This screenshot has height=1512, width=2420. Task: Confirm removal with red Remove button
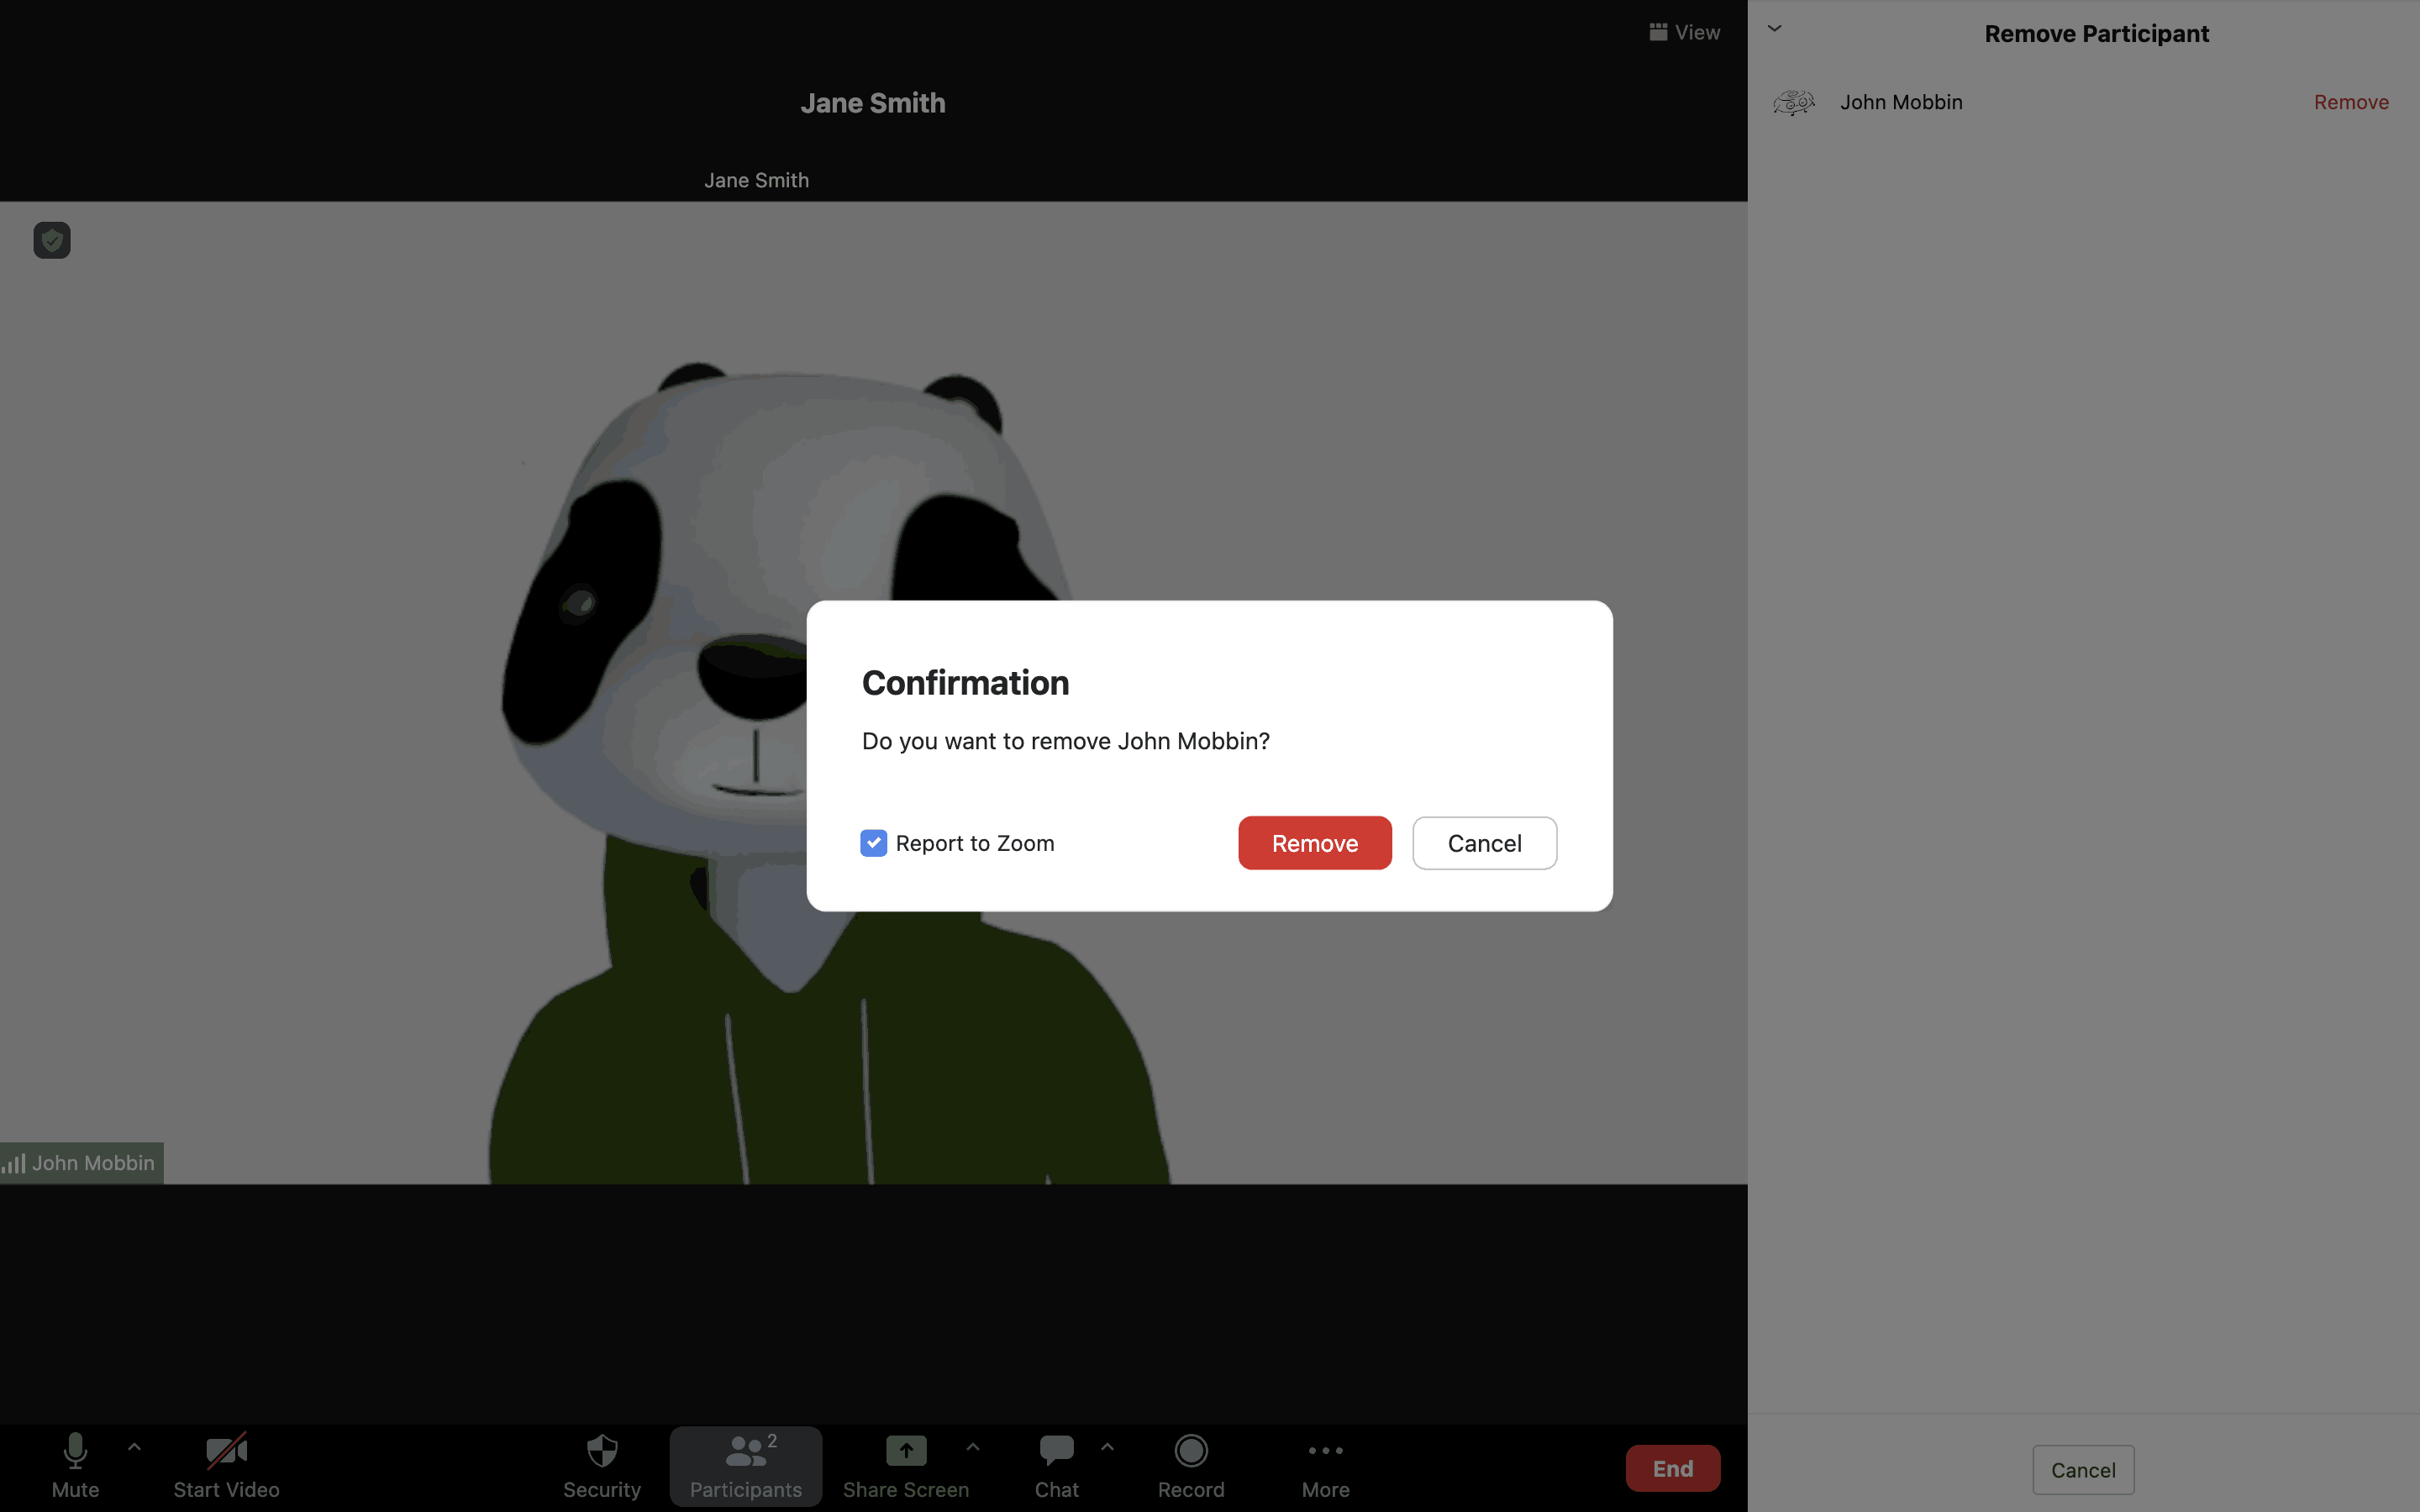pyautogui.click(x=1315, y=843)
